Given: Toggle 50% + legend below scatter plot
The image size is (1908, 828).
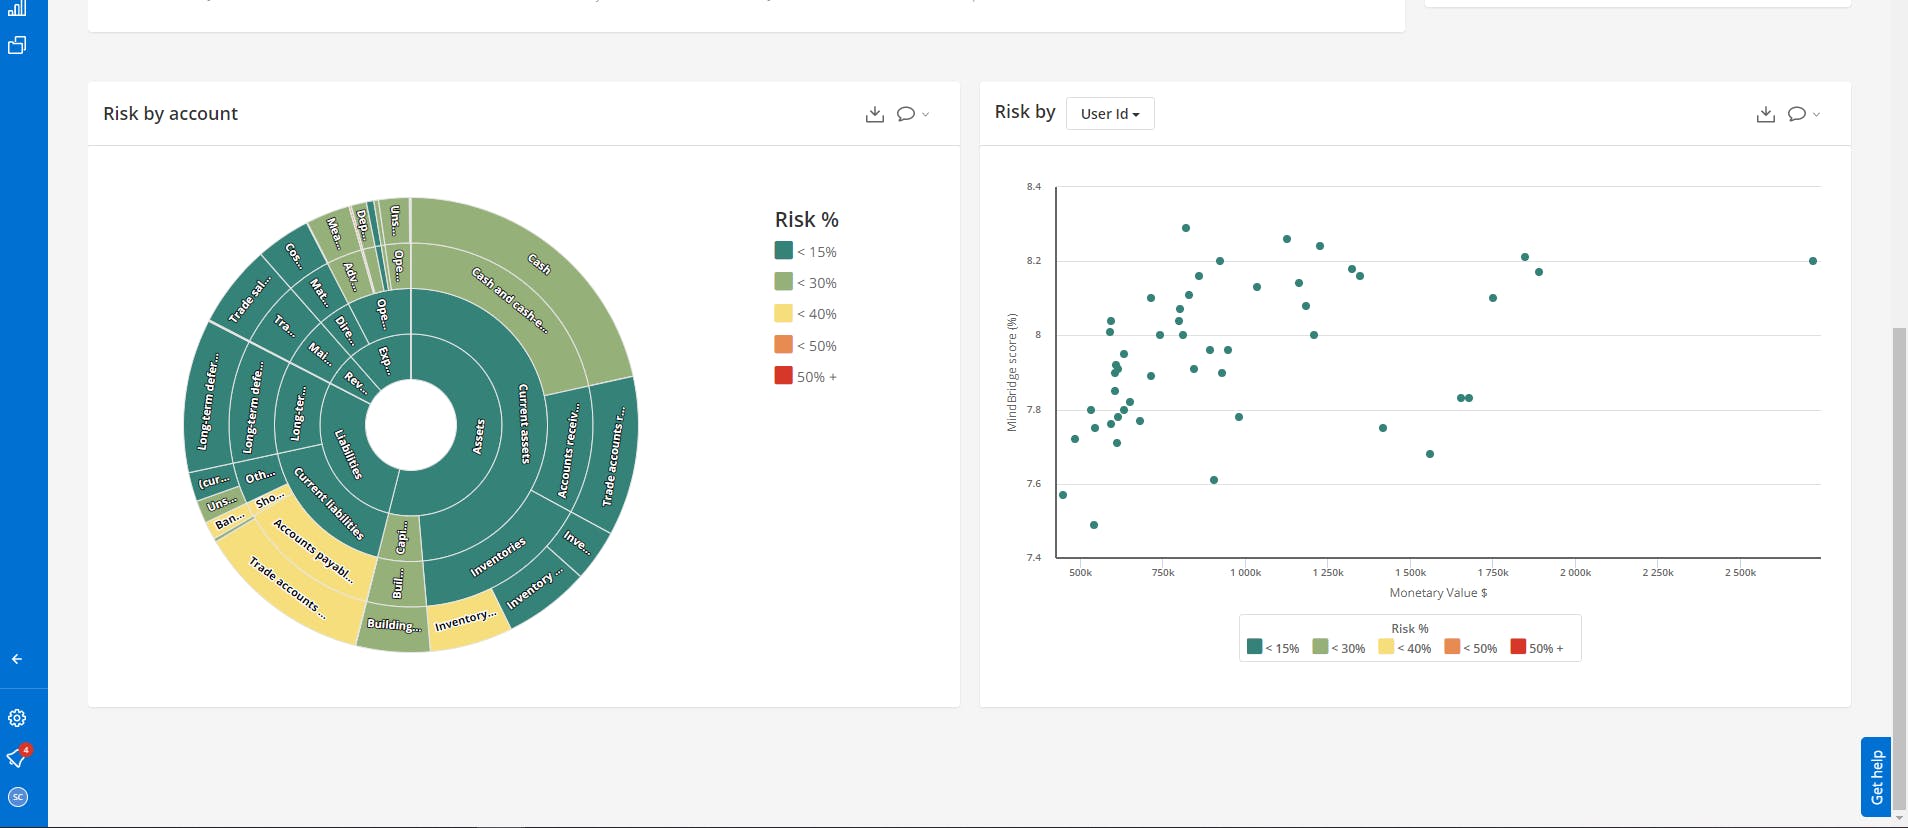Looking at the screenshot, I should point(1537,648).
